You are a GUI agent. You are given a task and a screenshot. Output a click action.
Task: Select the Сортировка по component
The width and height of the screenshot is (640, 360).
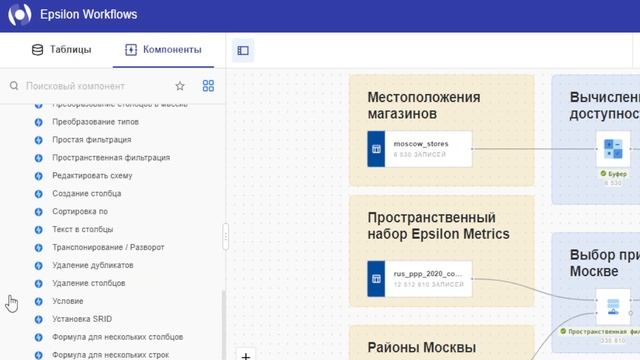pyautogui.click(x=80, y=211)
